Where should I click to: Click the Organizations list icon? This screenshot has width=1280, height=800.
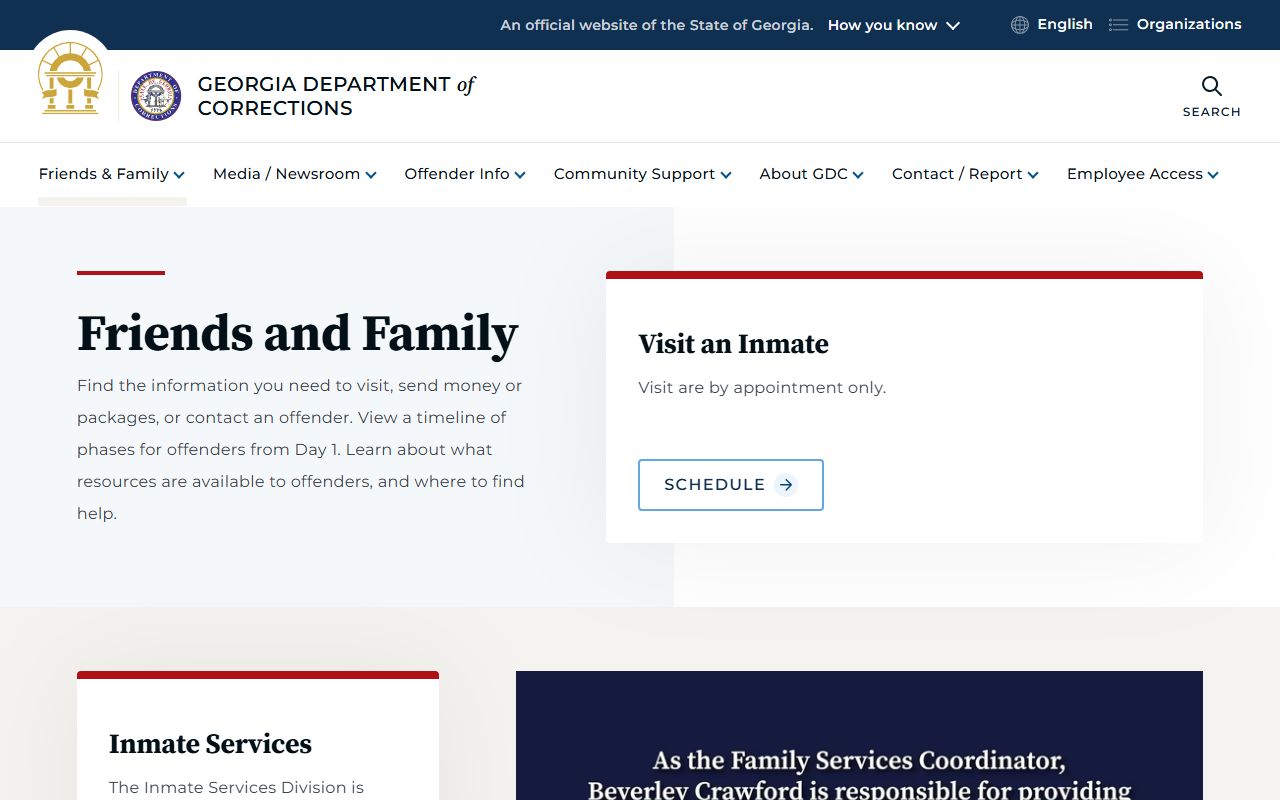click(x=1118, y=25)
